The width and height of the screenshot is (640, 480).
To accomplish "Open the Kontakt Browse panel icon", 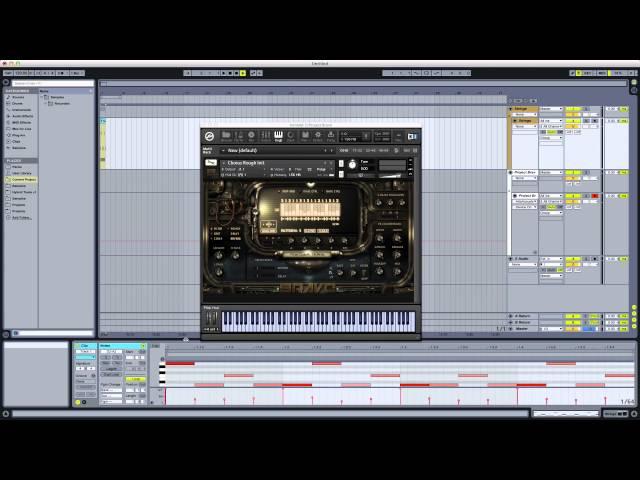I will (x=226, y=136).
